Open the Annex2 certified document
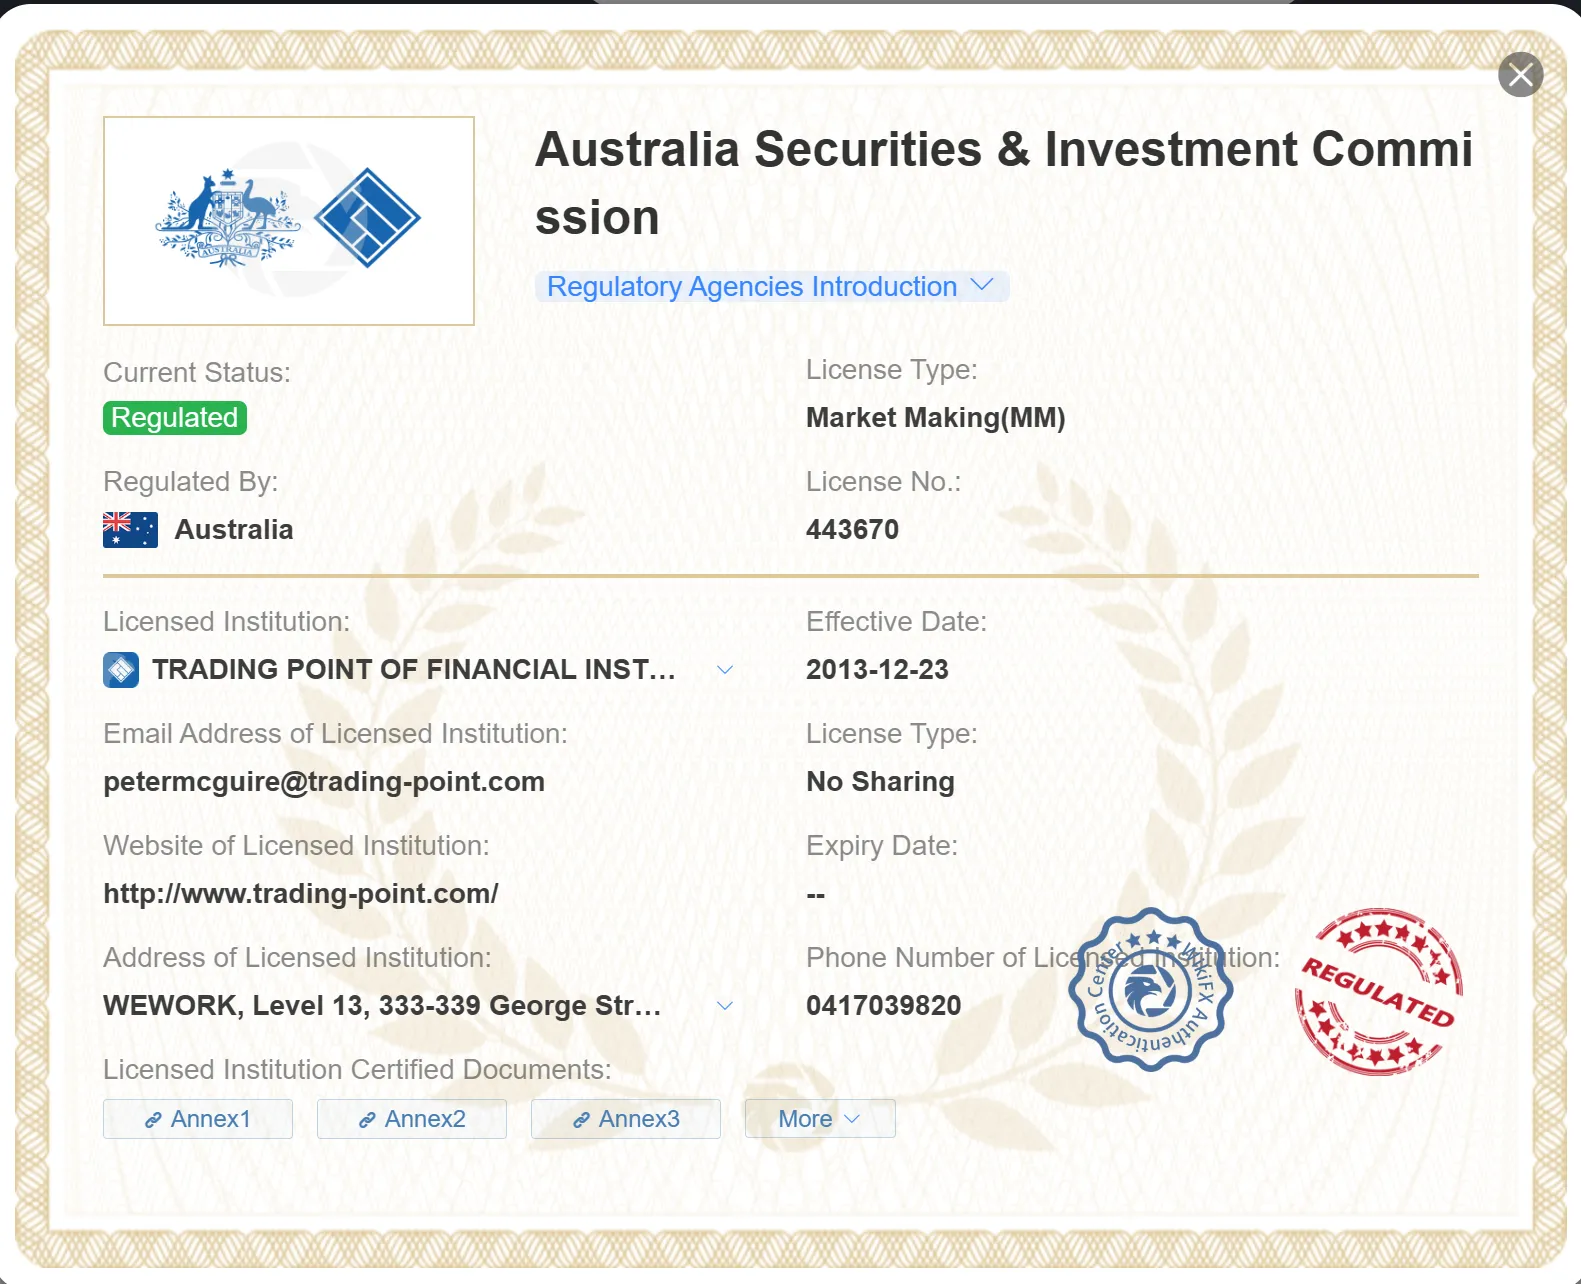The image size is (1581, 1284). click(x=412, y=1119)
